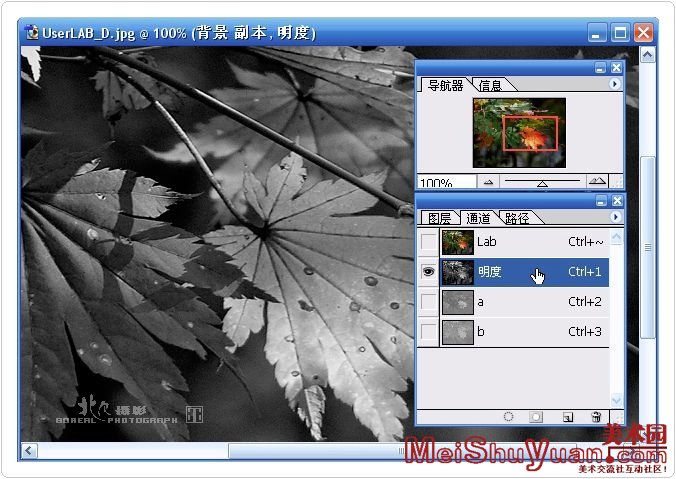Click the Ctrl+2 shortcut text

pos(585,301)
